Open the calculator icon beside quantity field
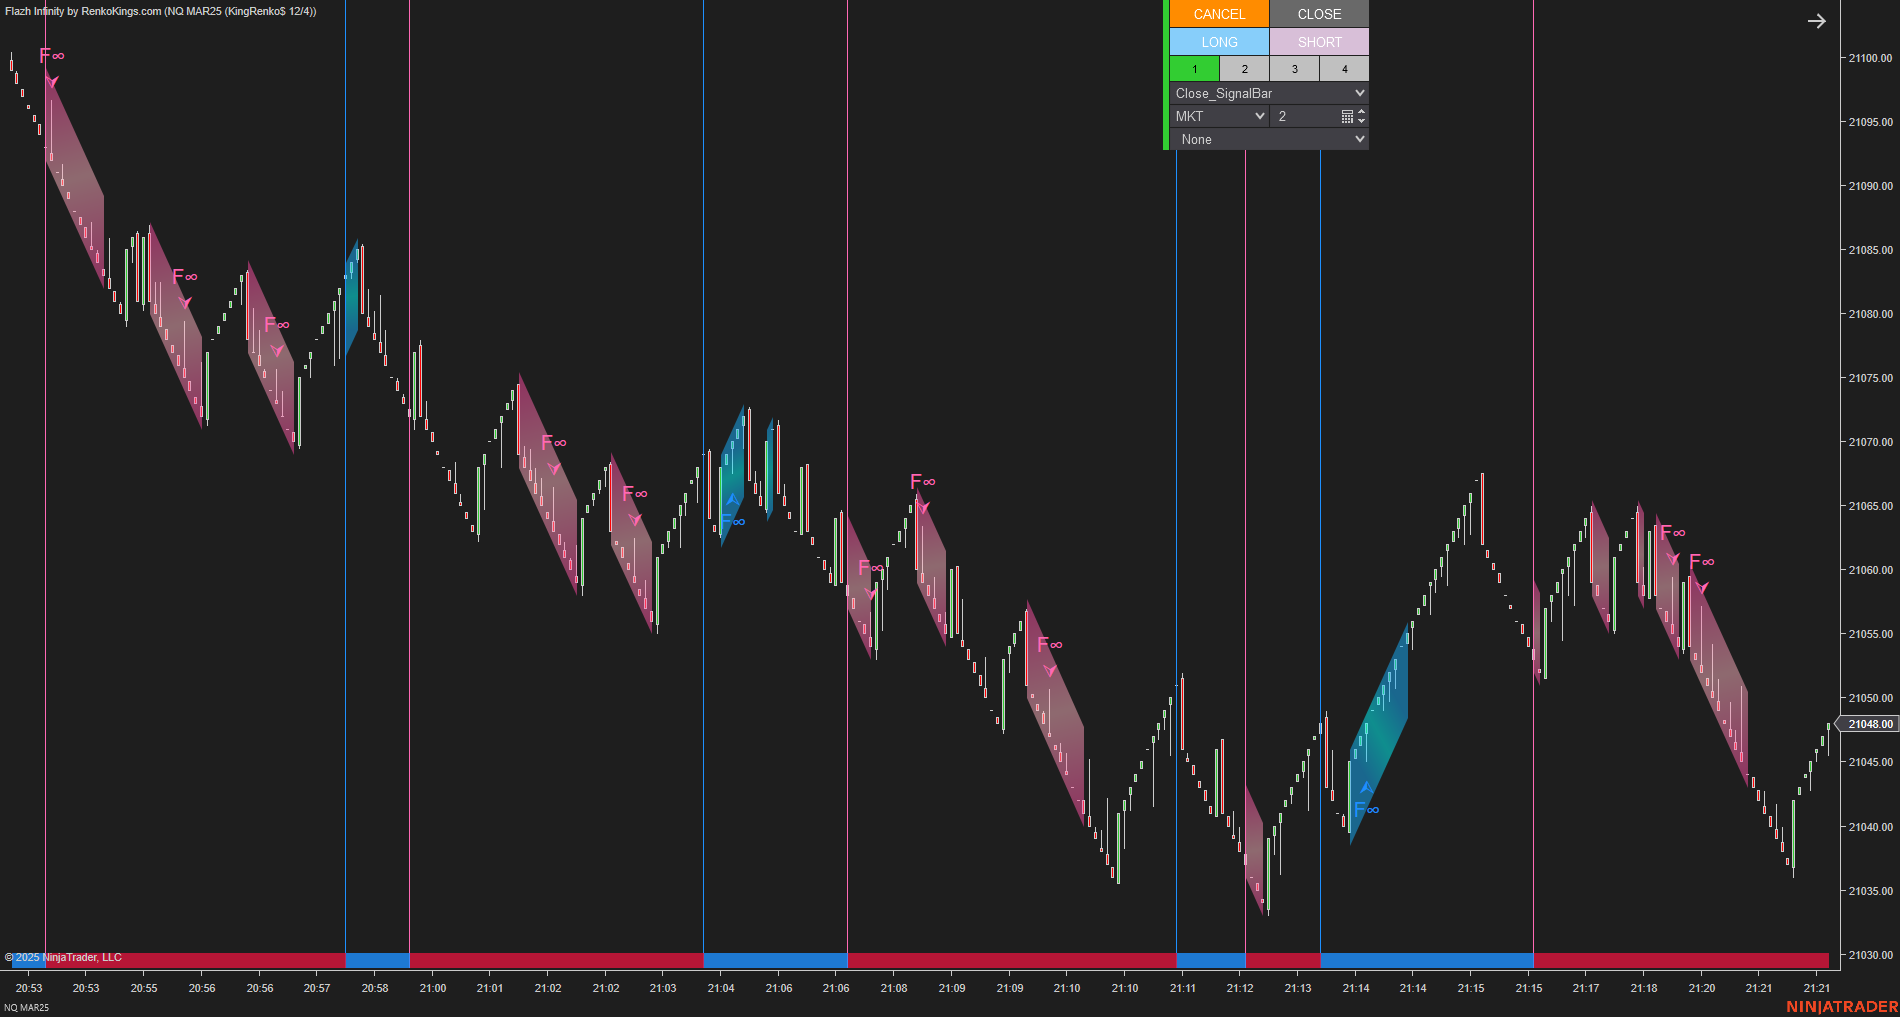 click(x=1349, y=116)
